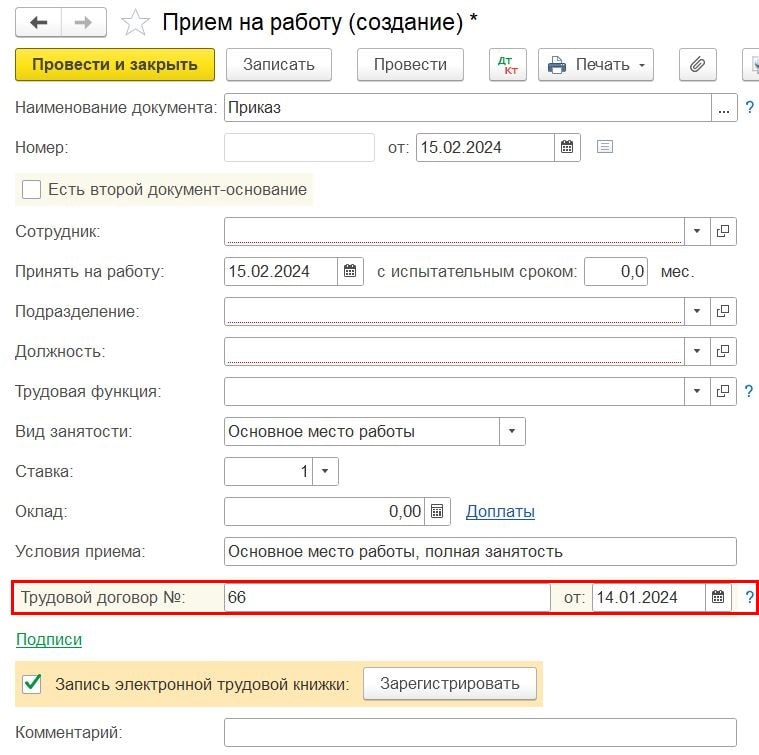Enable Есть второй документ-основание checkbox
Image resolution: width=759 pixels, height=755 pixels.
[31, 189]
